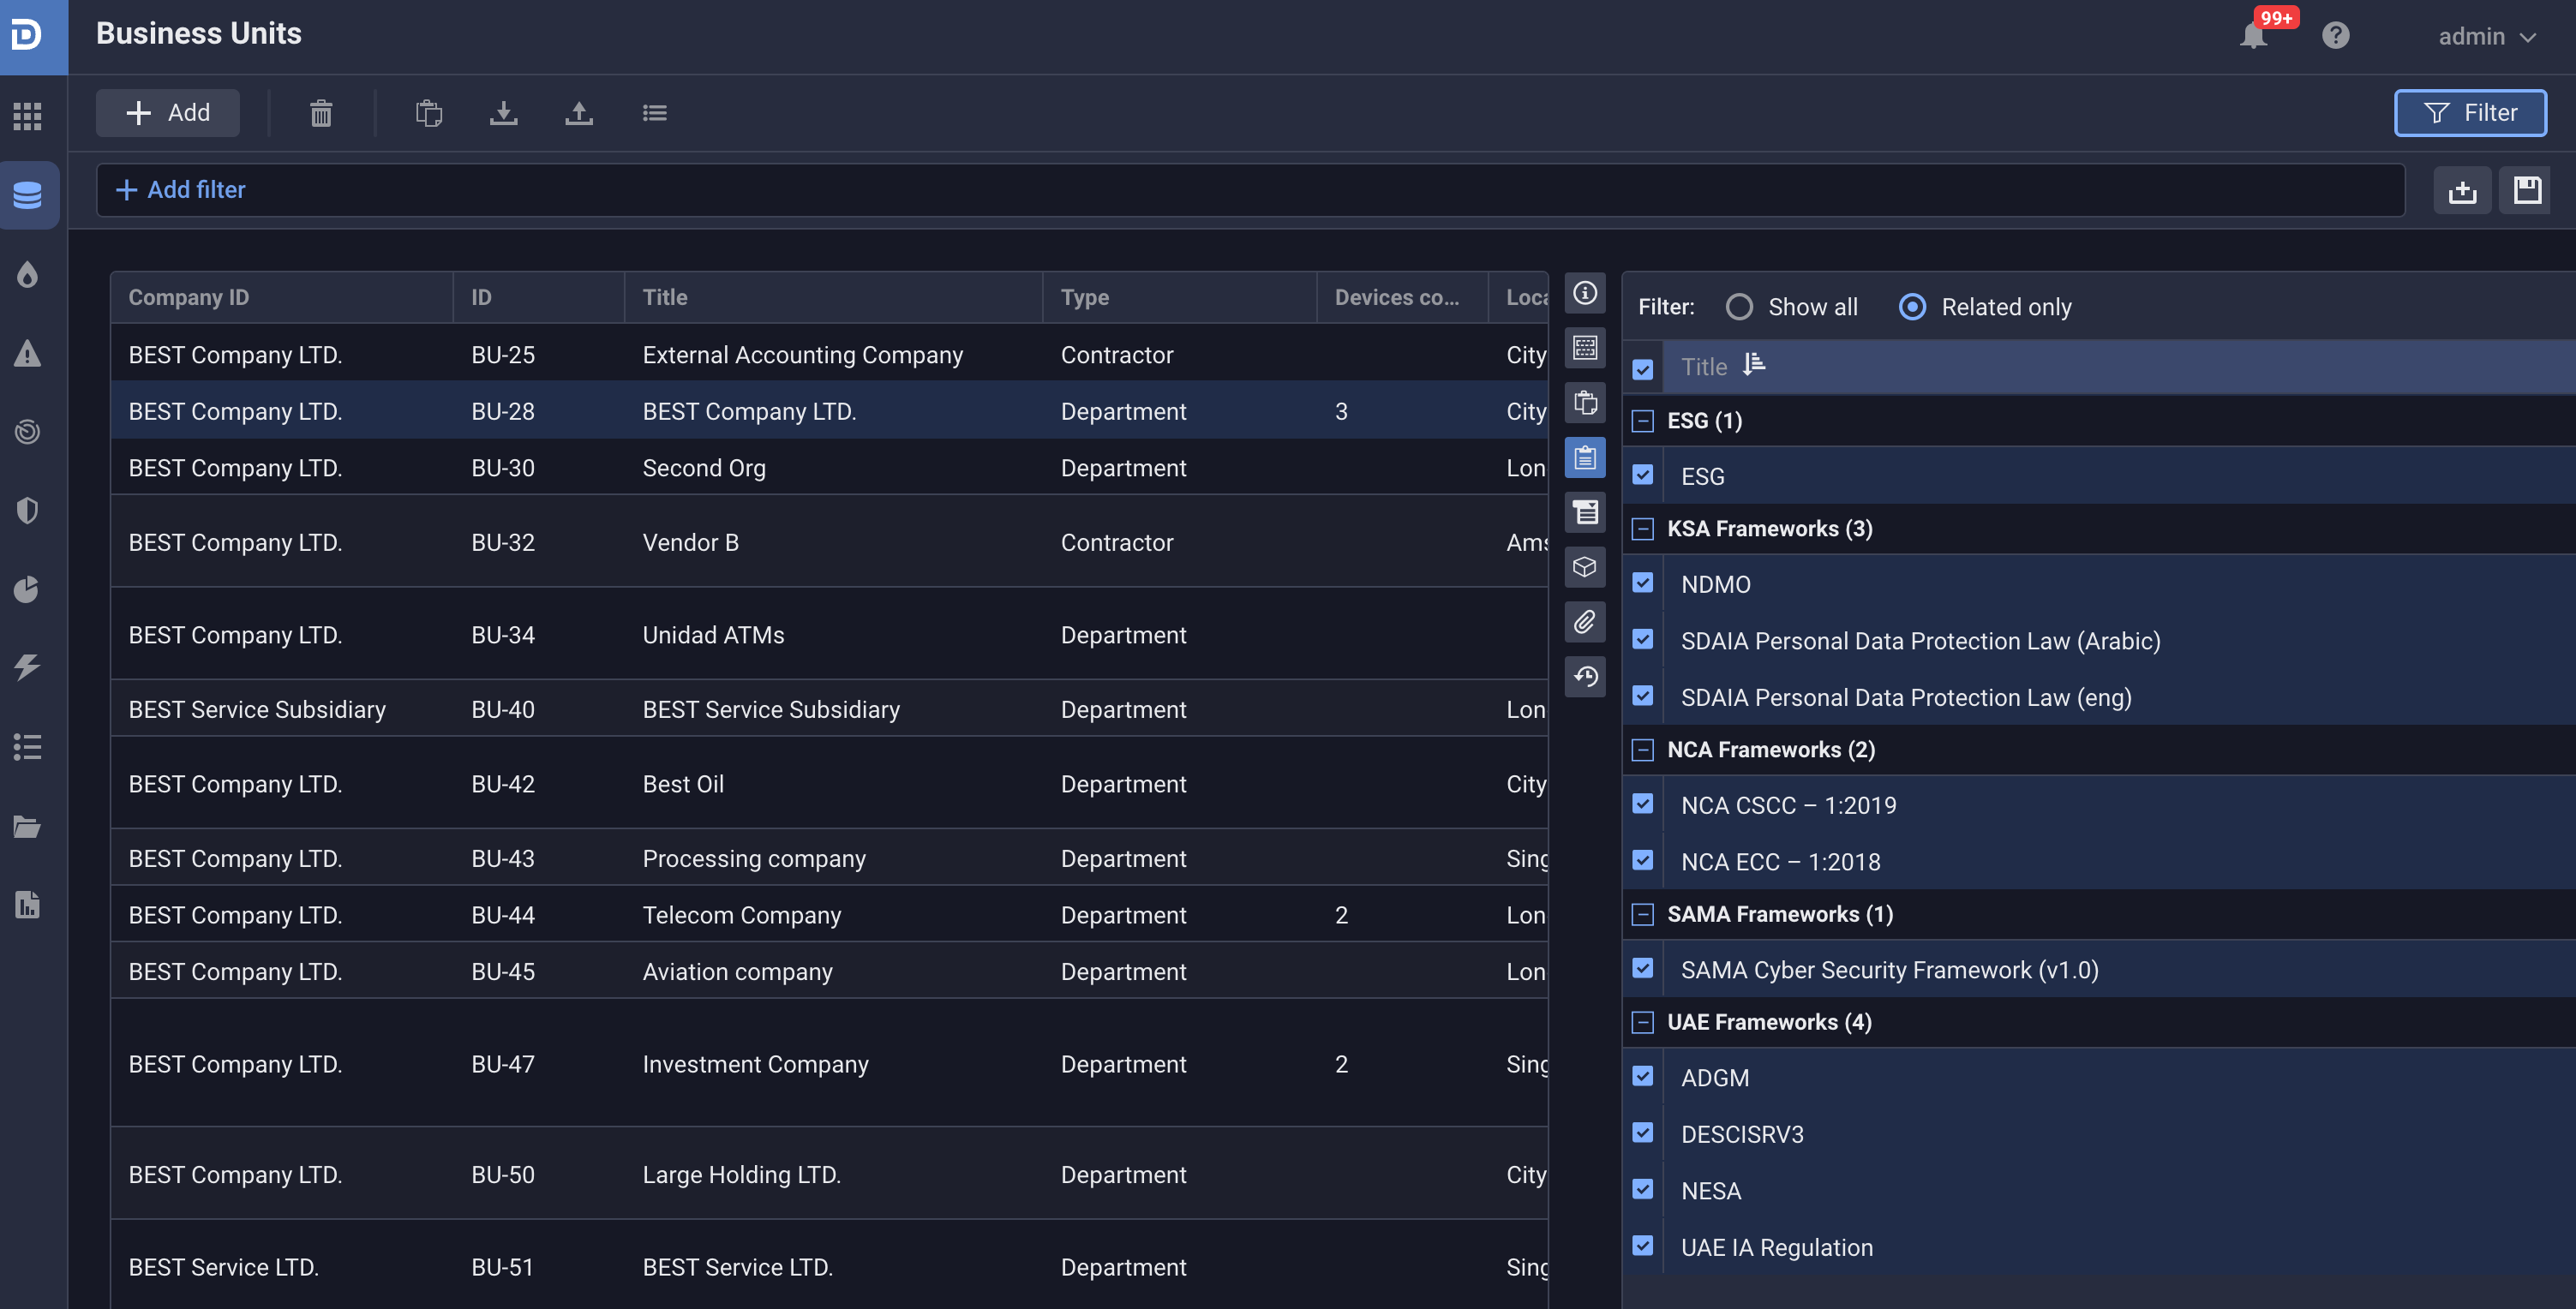Select the BU-44 Telecom Company row

click(740, 915)
